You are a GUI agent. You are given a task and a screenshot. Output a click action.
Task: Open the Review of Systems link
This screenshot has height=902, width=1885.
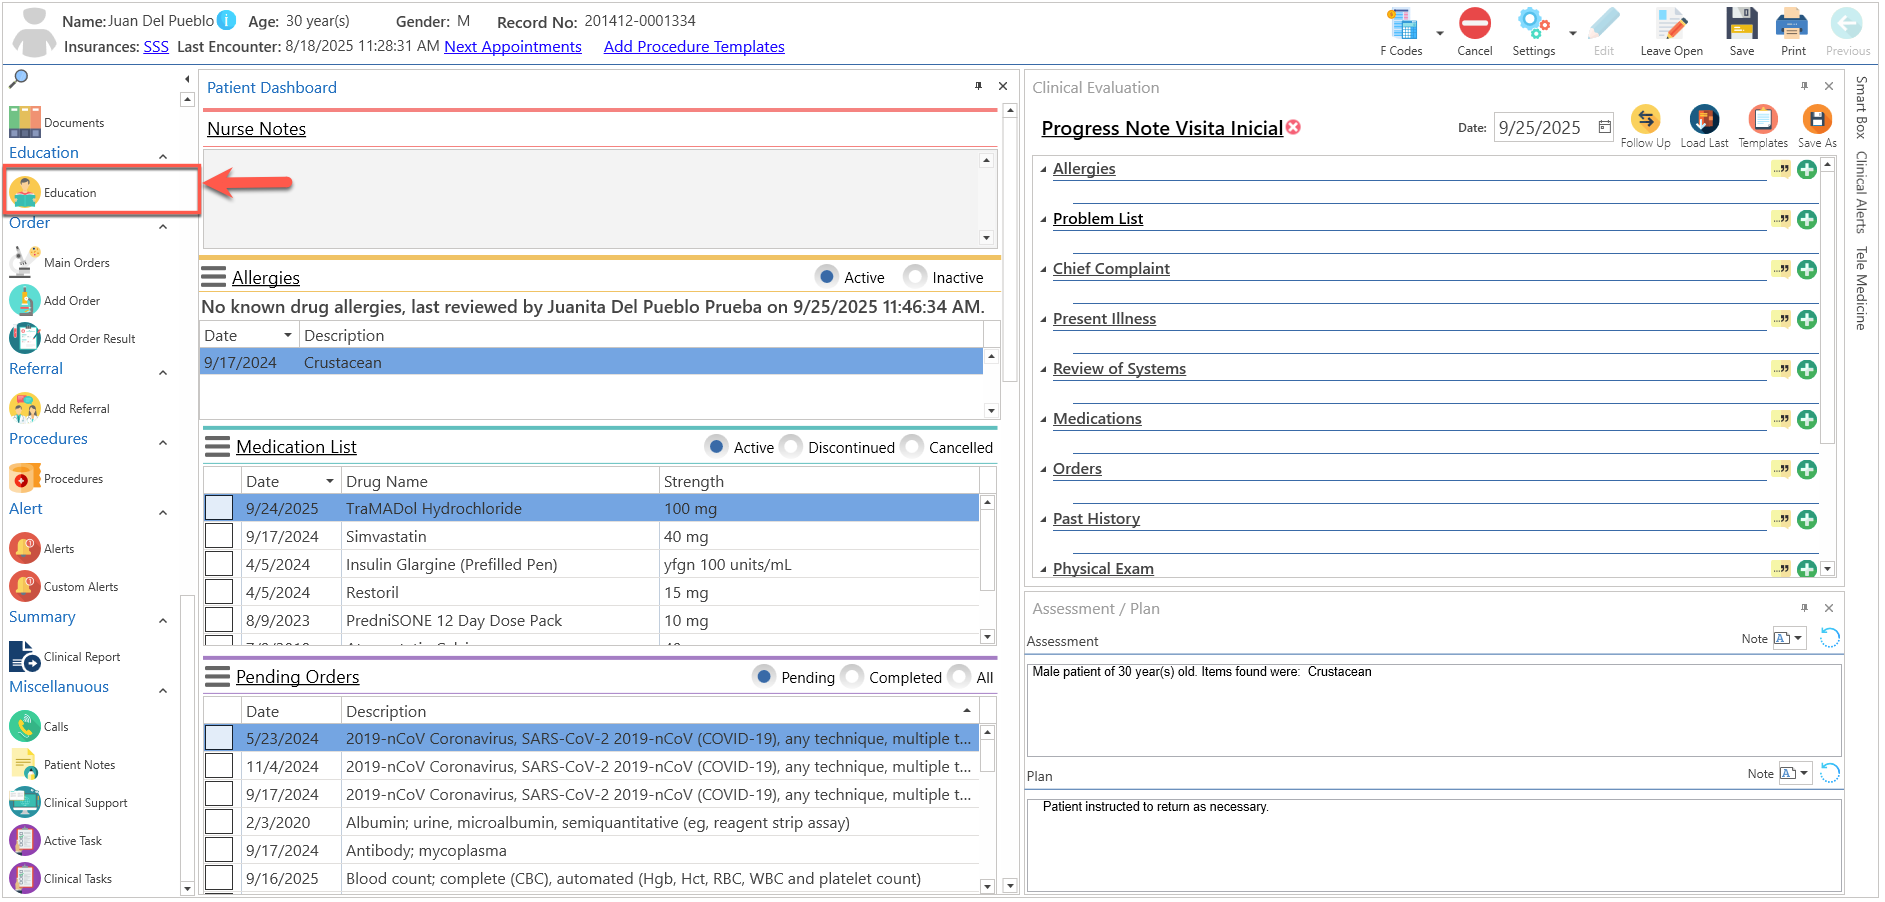coord(1119,368)
